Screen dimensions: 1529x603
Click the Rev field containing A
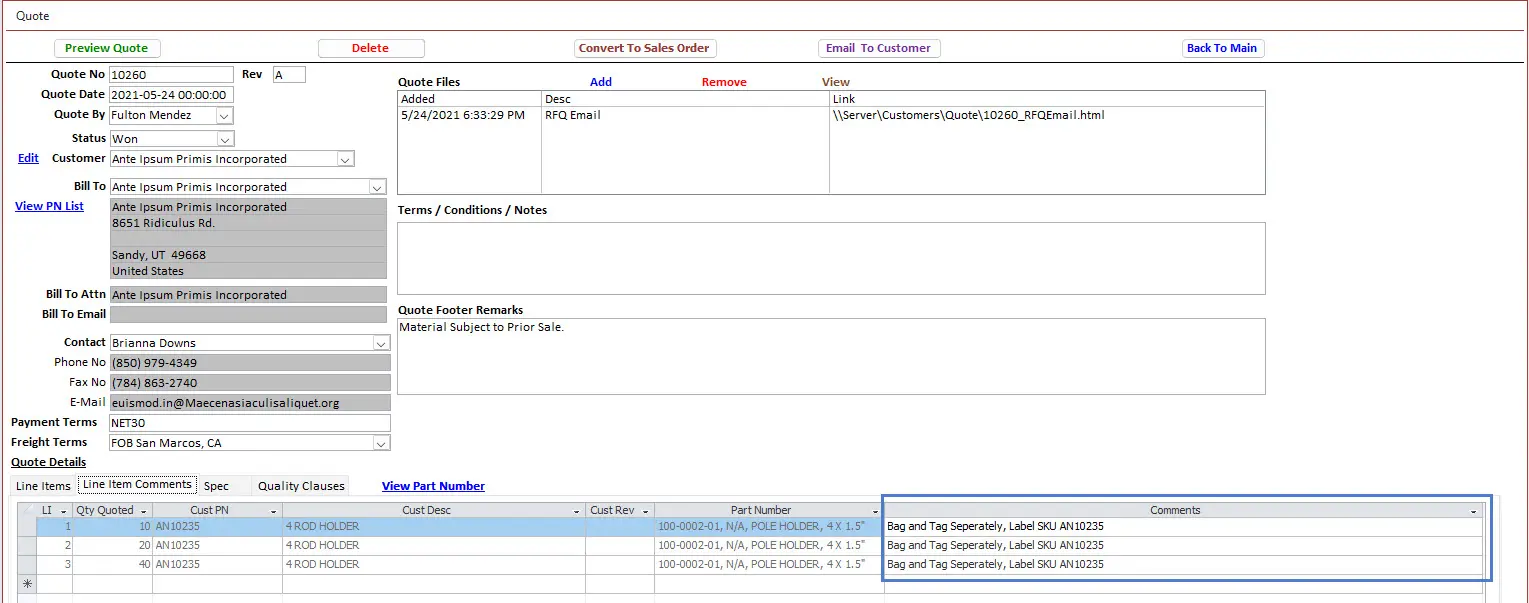pos(289,75)
